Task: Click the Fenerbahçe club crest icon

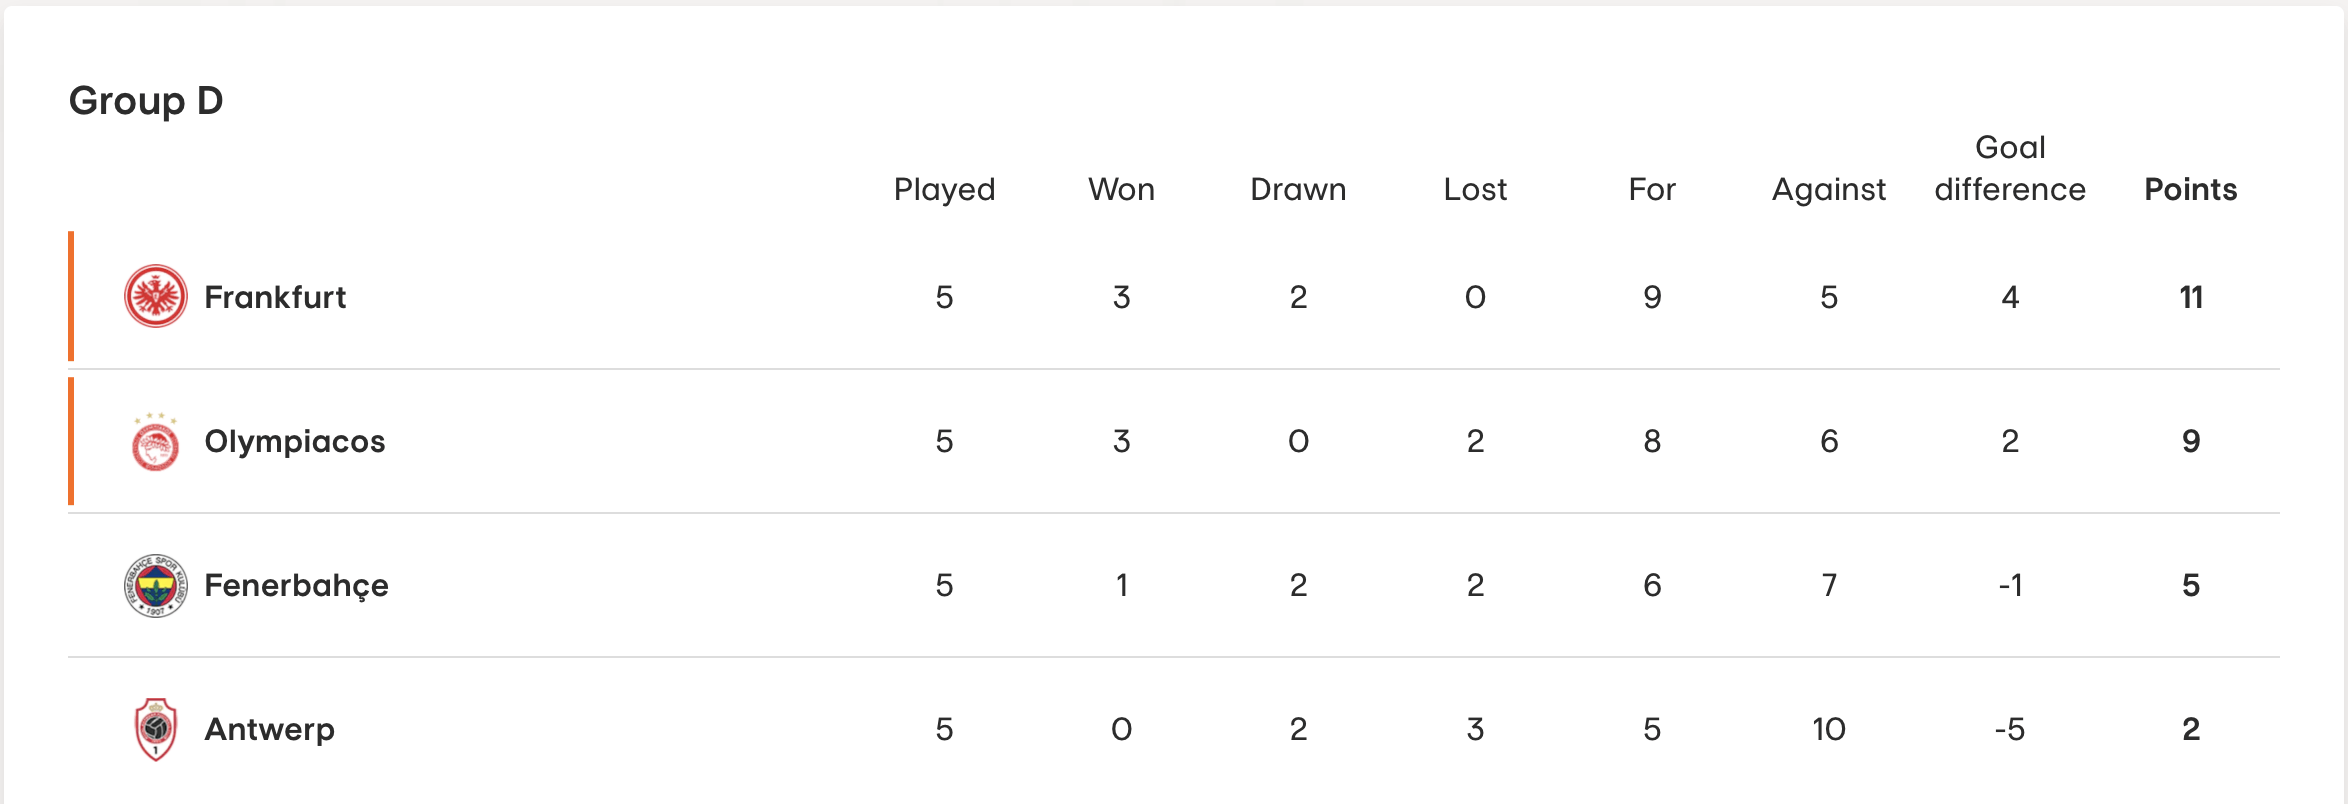Action: pyautogui.click(x=155, y=585)
